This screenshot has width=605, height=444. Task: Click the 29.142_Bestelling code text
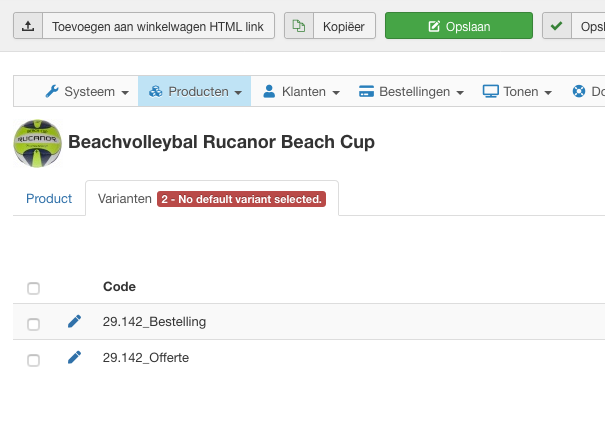click(x=154, y=321)
